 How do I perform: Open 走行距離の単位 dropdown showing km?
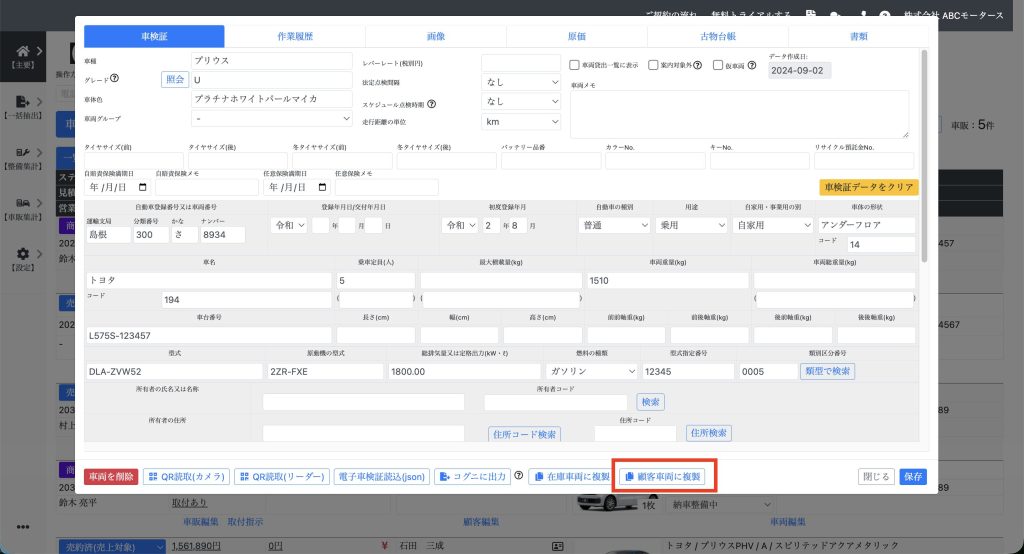[x=520, y=121]
